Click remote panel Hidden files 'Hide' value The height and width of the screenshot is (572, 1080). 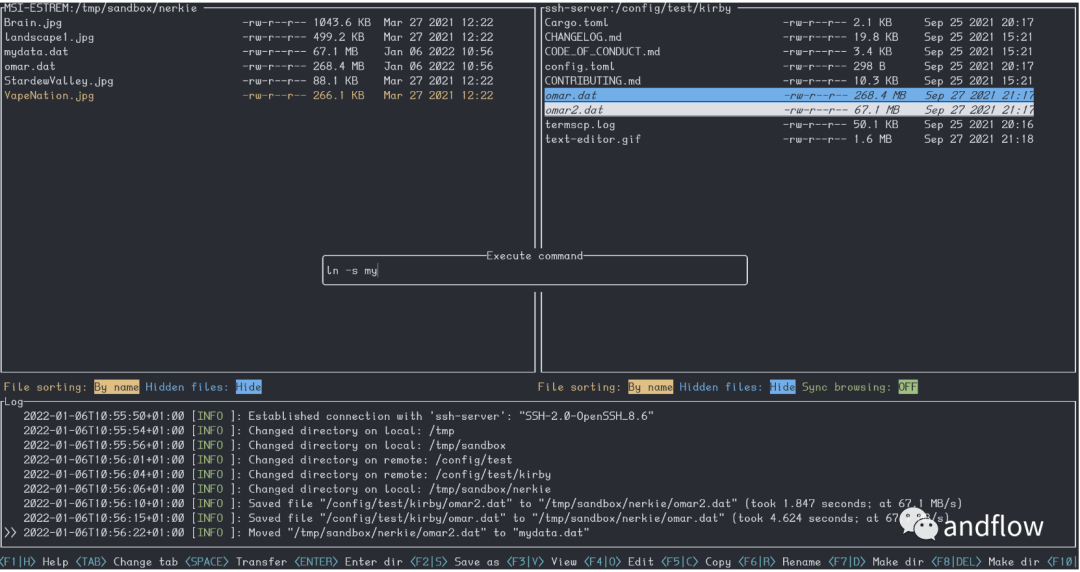[782, 387]
